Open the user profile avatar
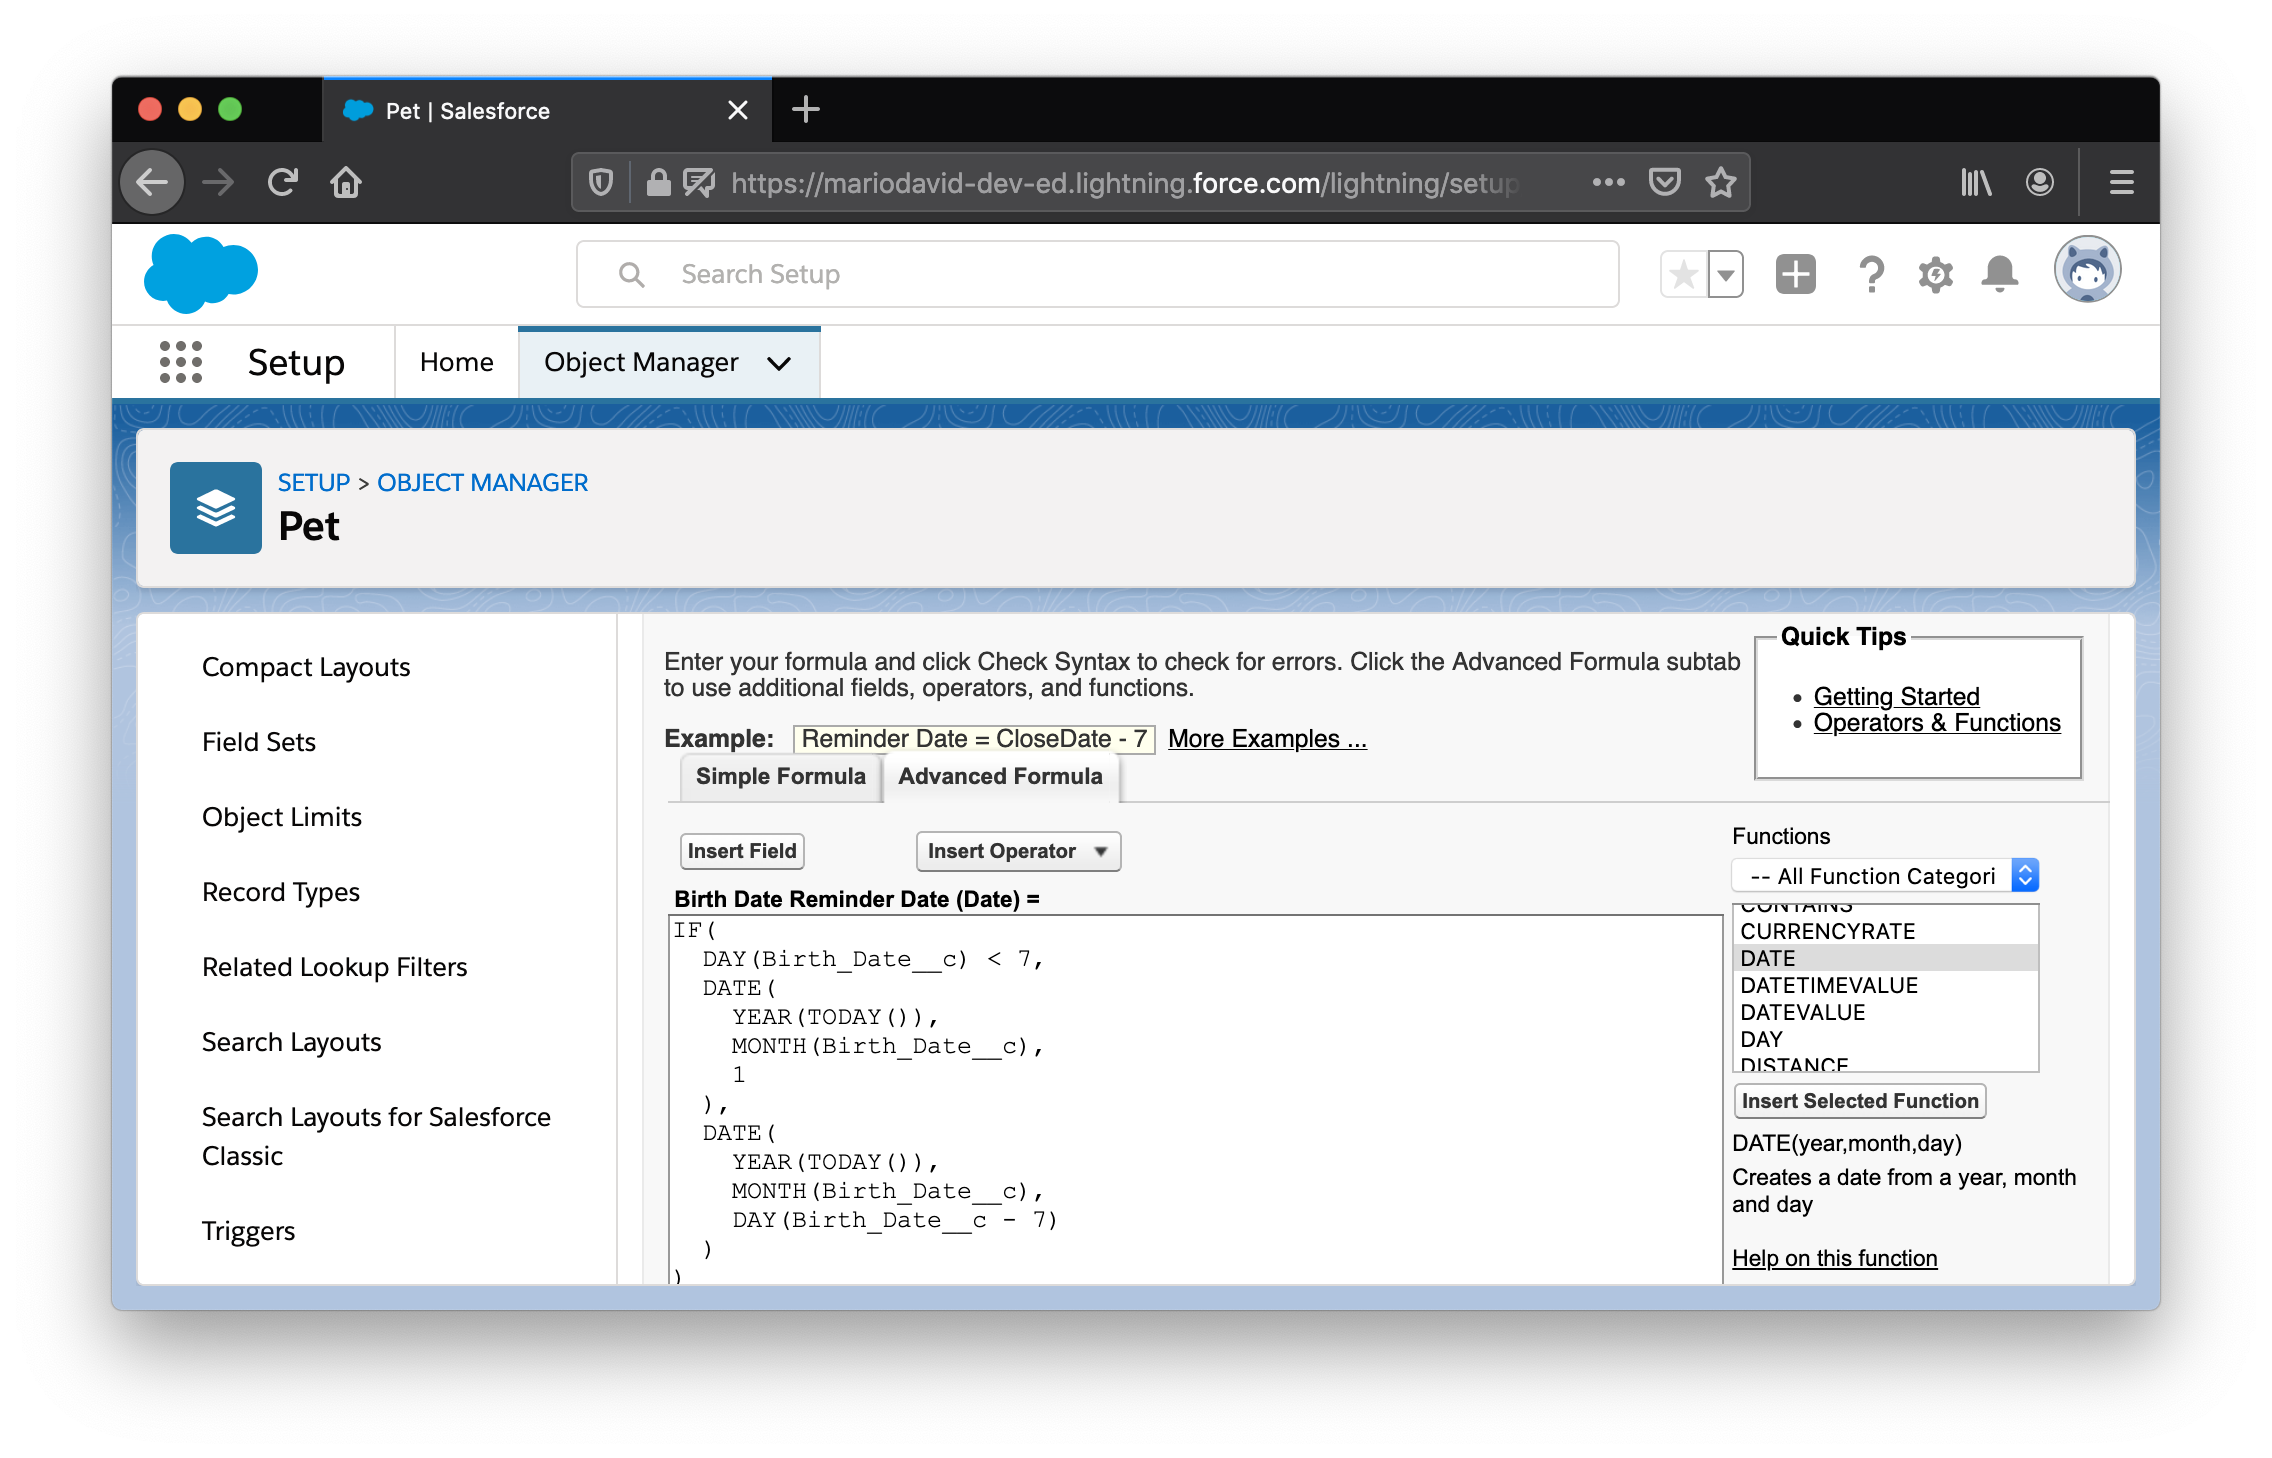This screenshot has height=1458, width=2272. [2088, 270]
